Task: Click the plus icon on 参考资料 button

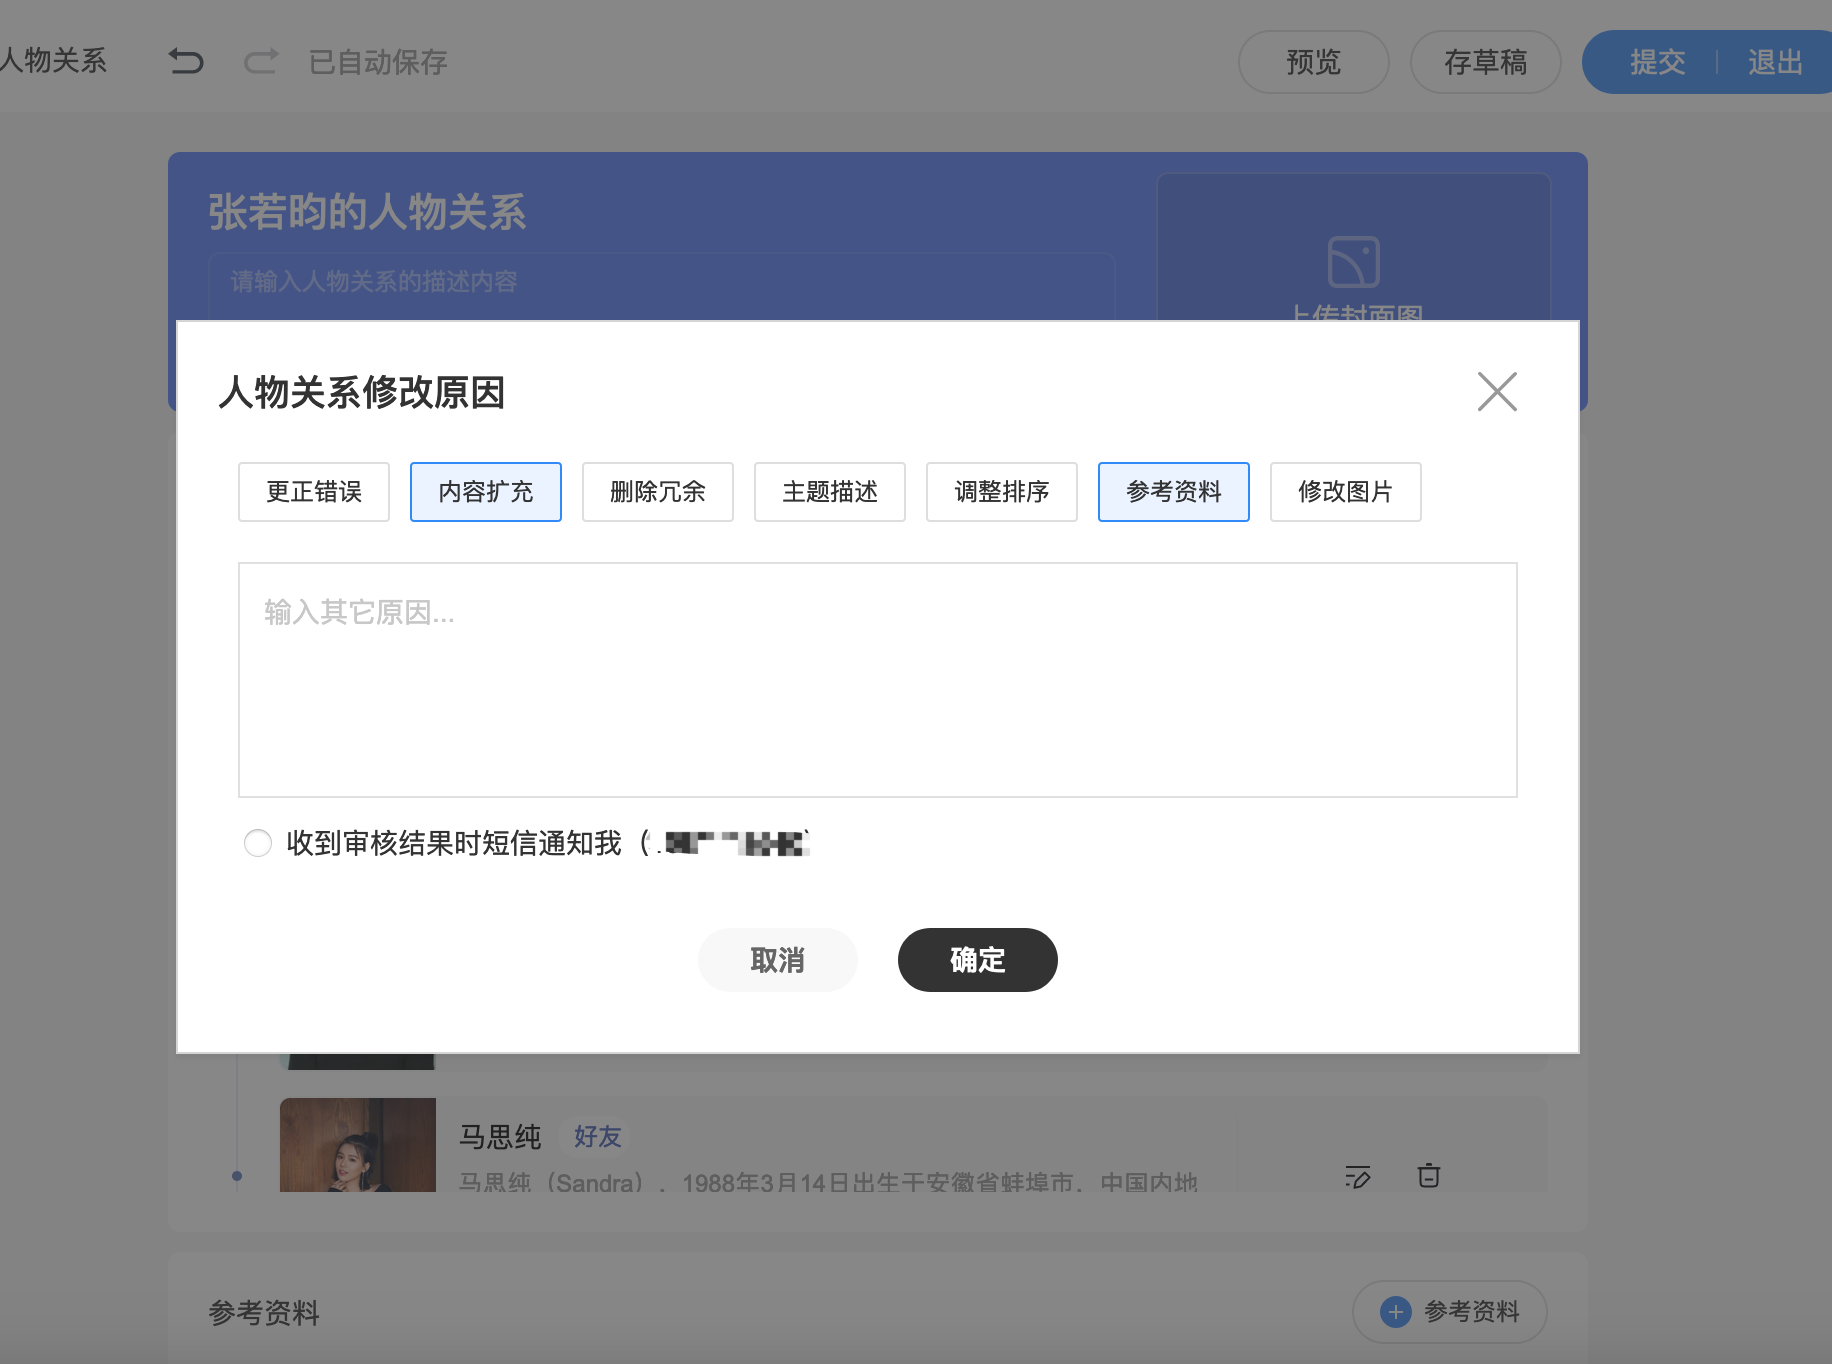Action: (1395, 1312)
